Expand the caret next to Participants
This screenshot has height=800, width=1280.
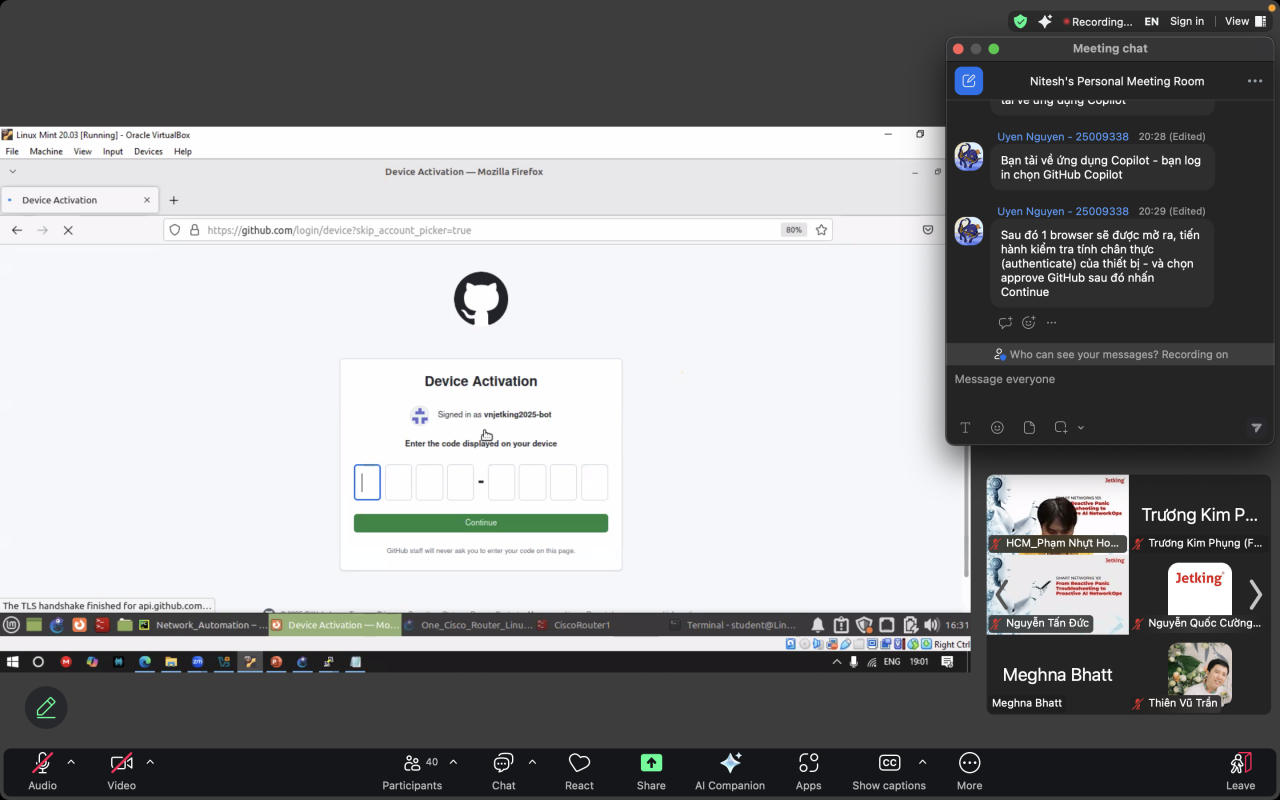coord(453,762)
